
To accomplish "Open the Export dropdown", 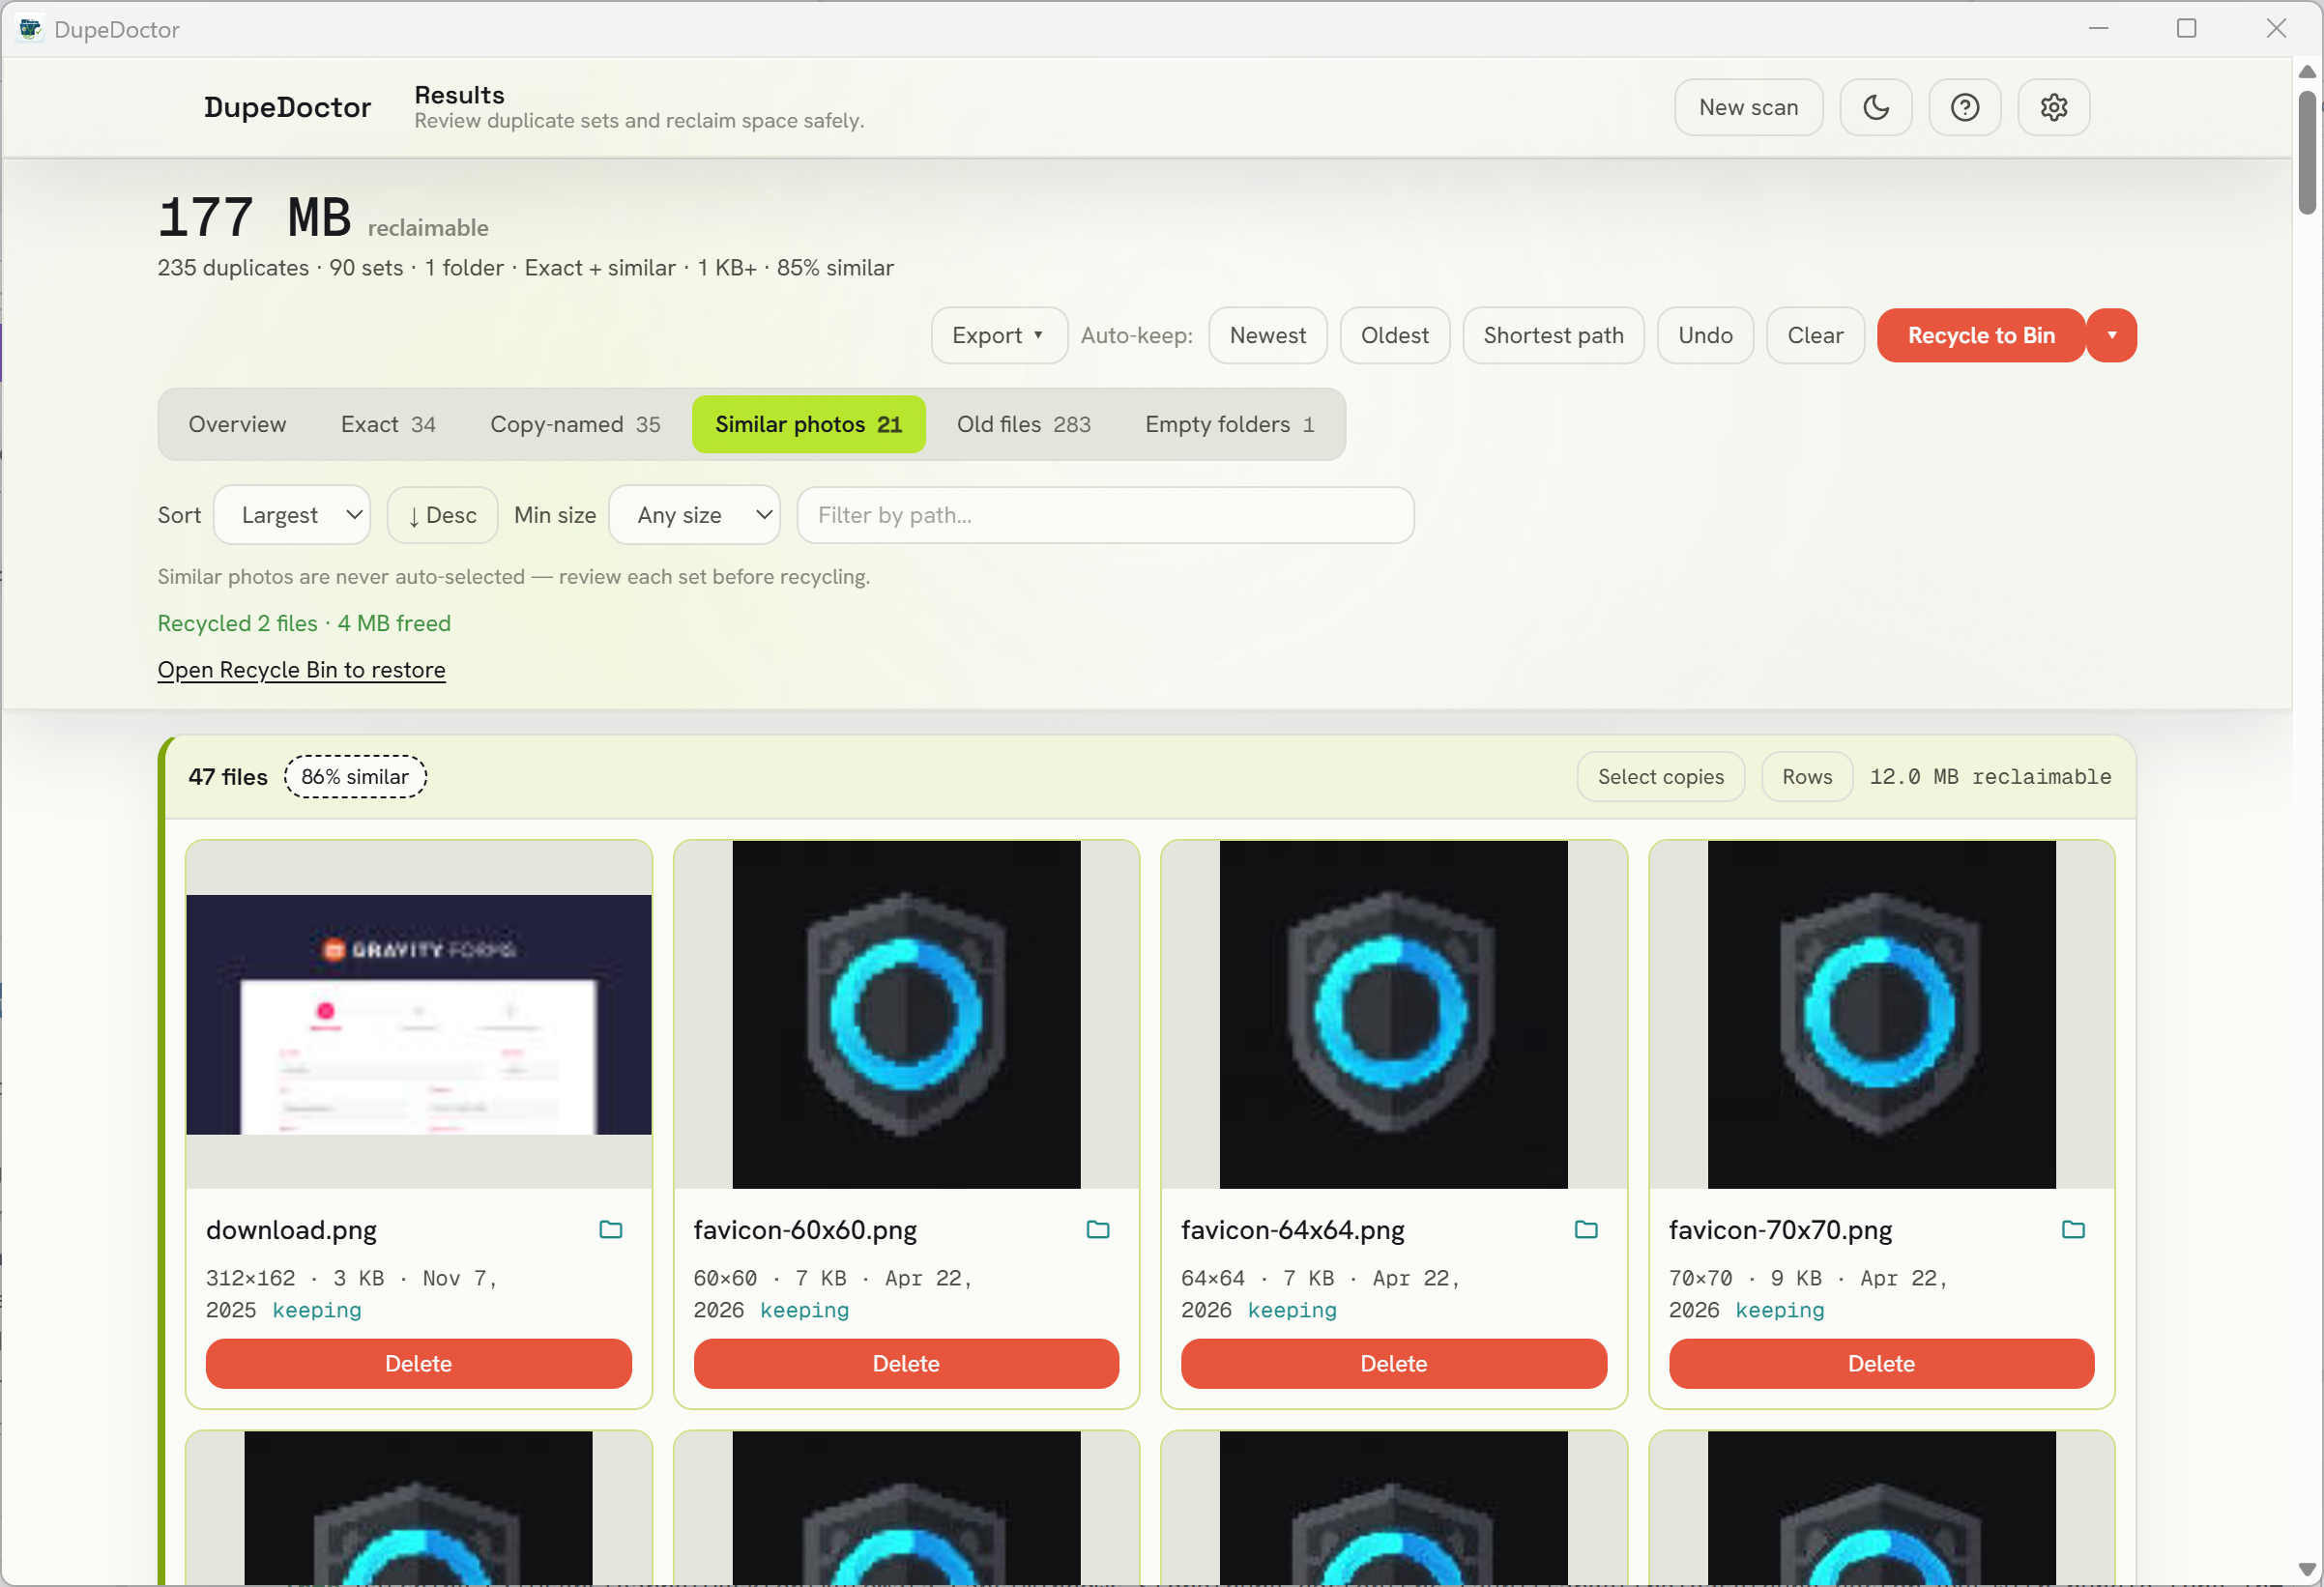I will [998, 335].
